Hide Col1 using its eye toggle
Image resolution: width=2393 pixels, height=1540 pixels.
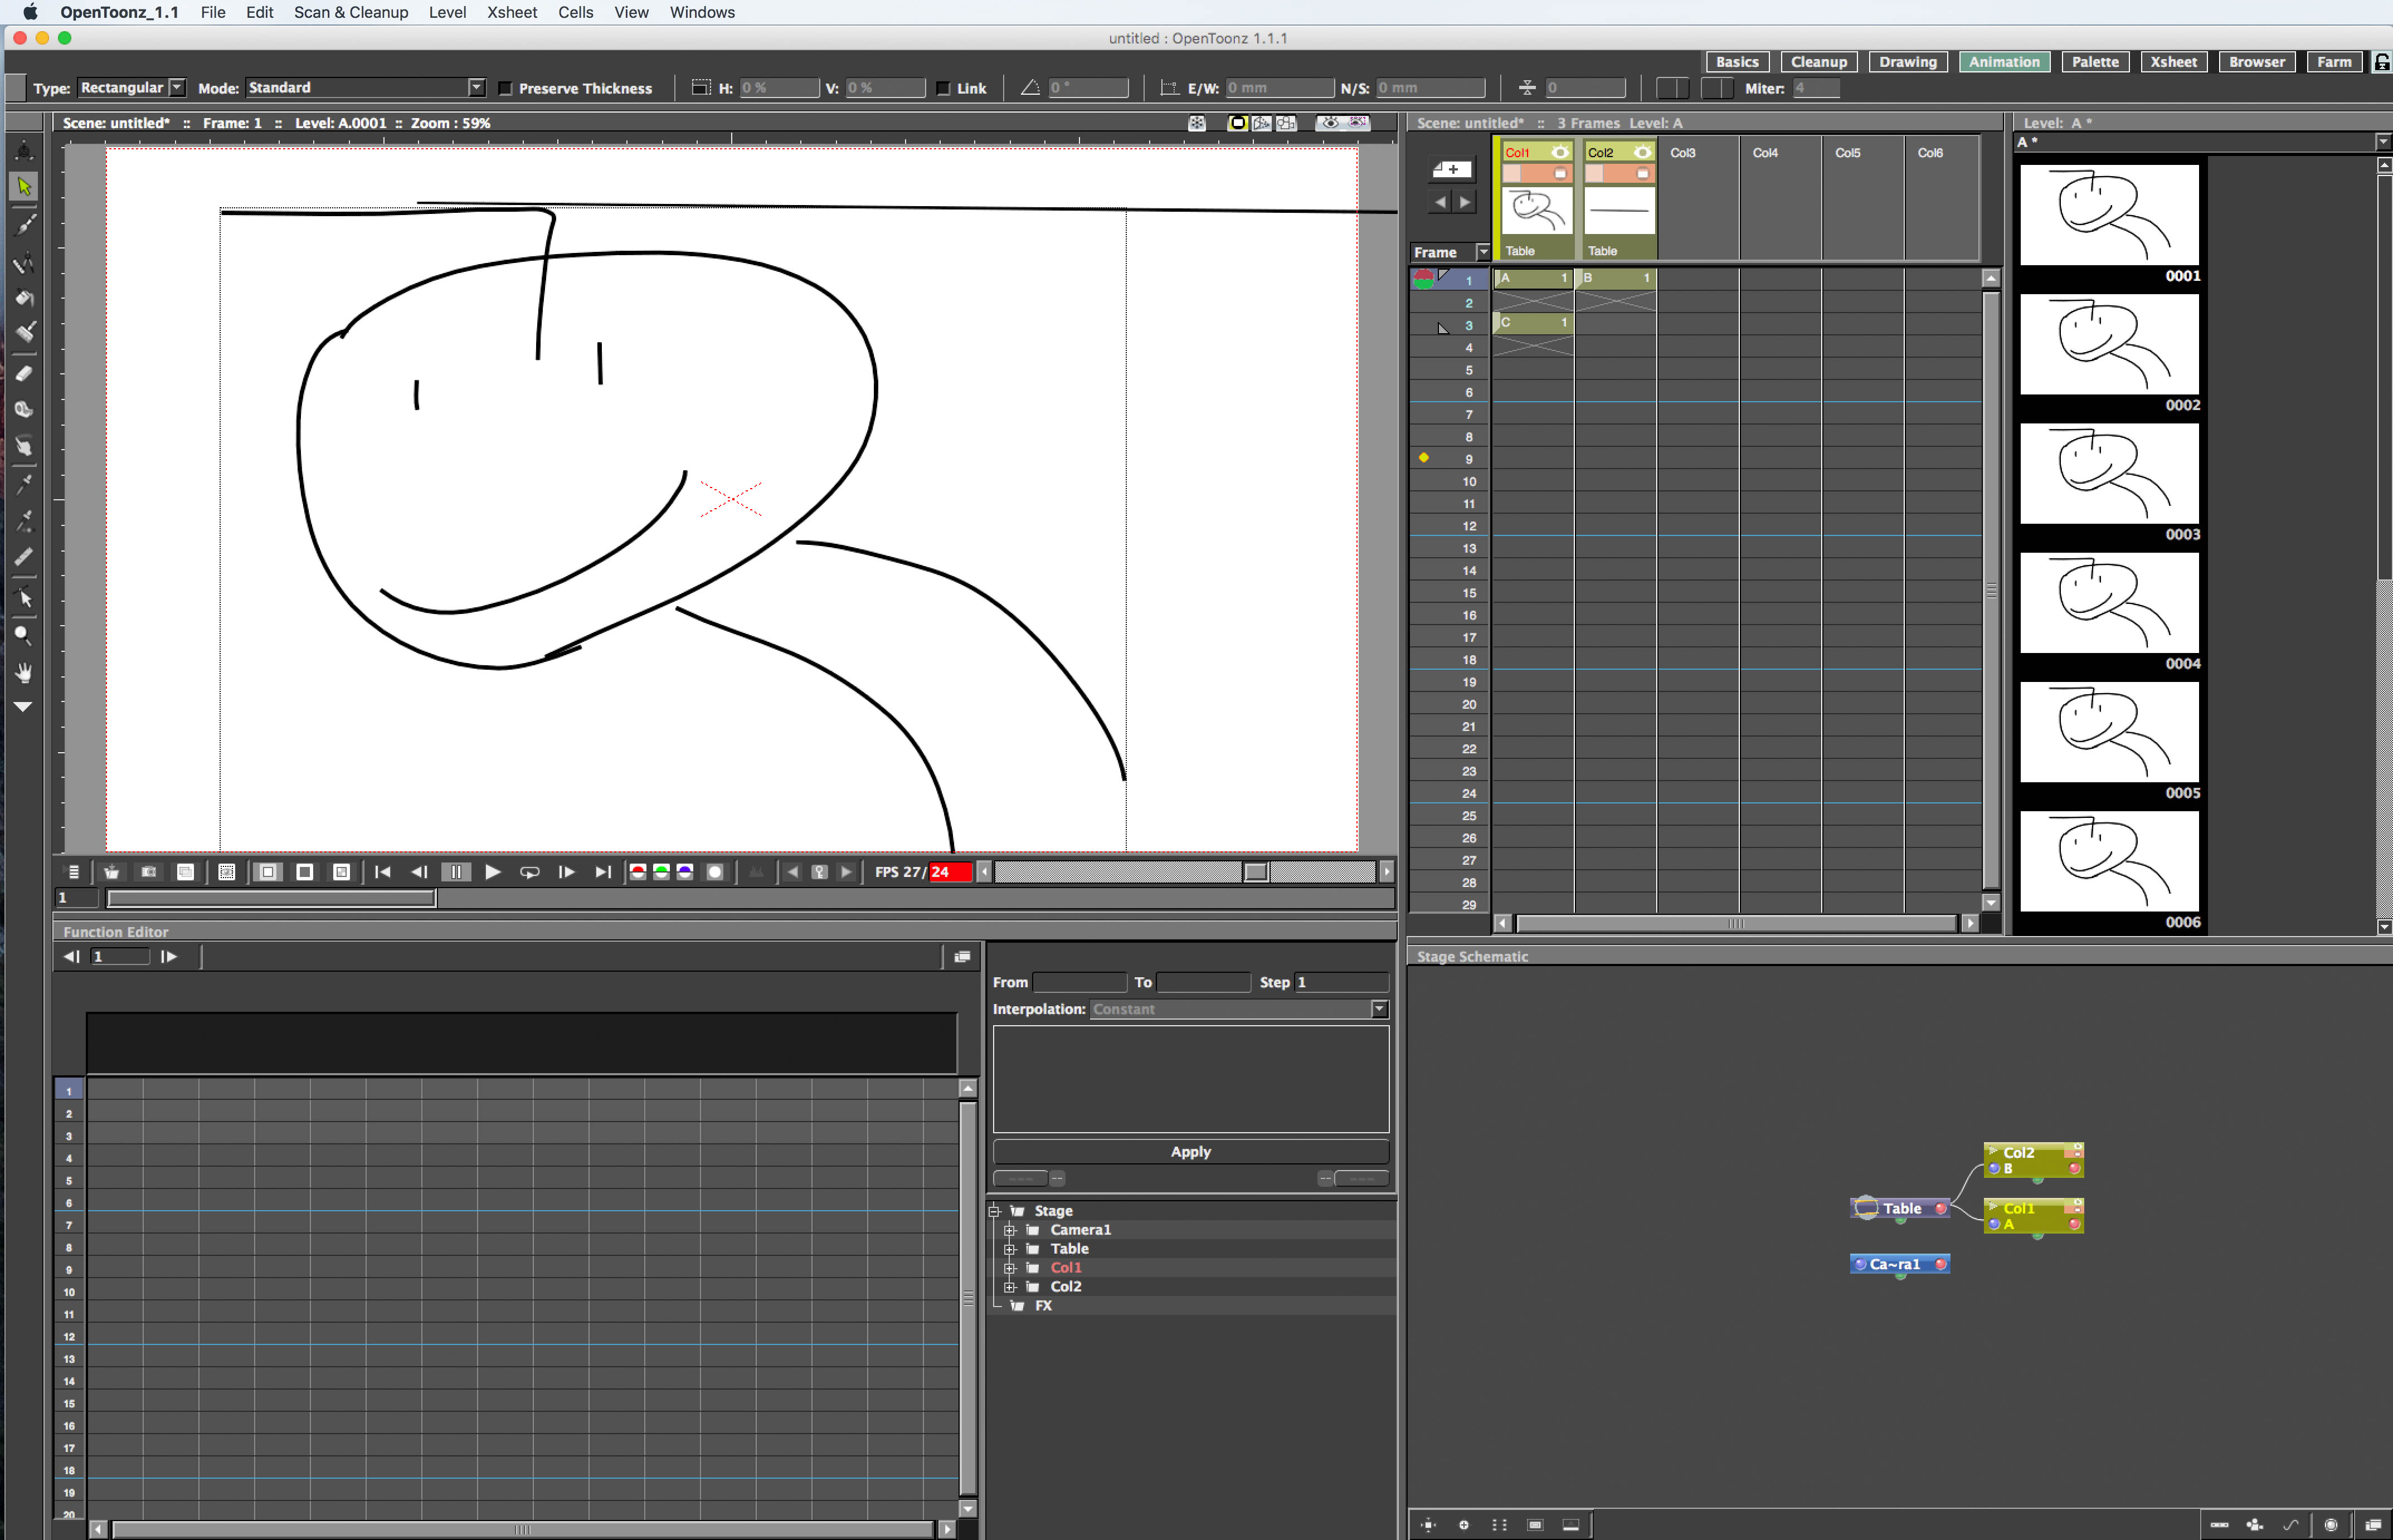click(x=1561, y=152)
